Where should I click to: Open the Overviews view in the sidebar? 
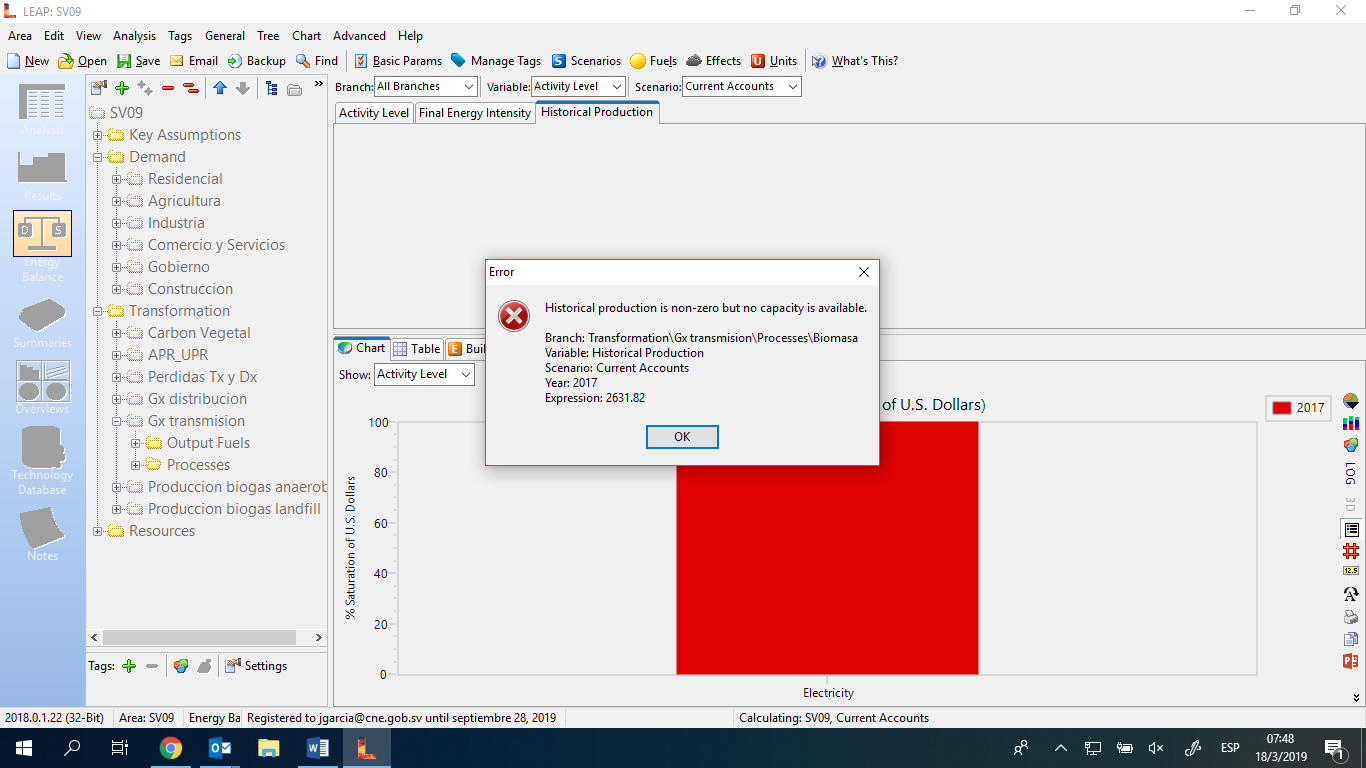coord(42,388)
